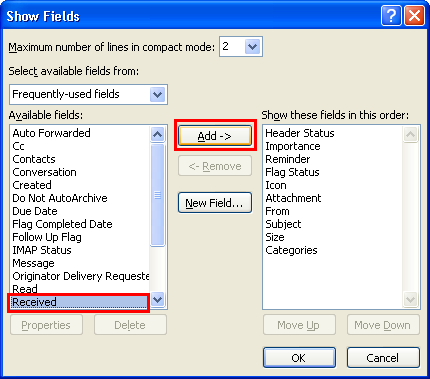Click the available fields scroll up arrow
Viewport: 430px width, 379px height.
pos(157,134)
